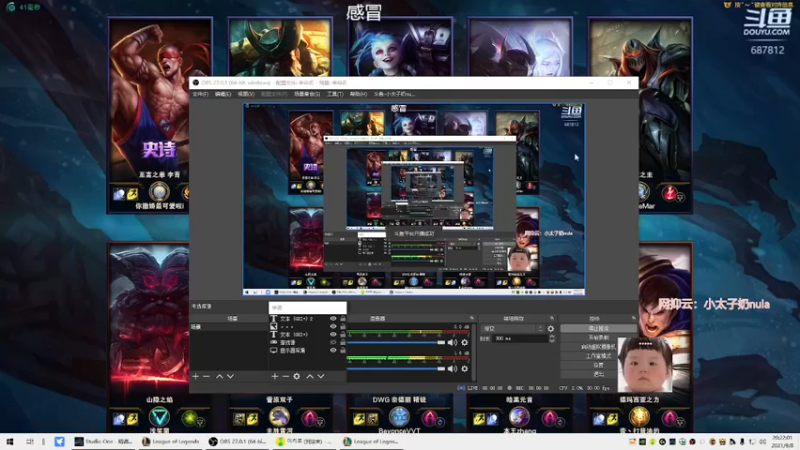This screenshot has height=450, width=800.
Task: Open the File menu in OBS
Action: click(200, 94)
